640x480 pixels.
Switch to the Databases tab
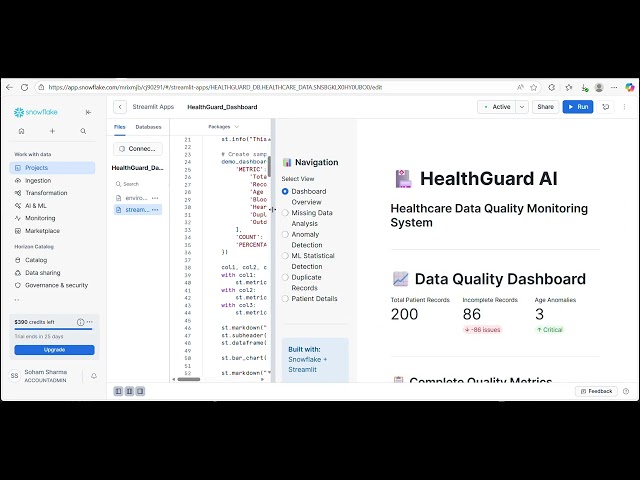[148, 127]
